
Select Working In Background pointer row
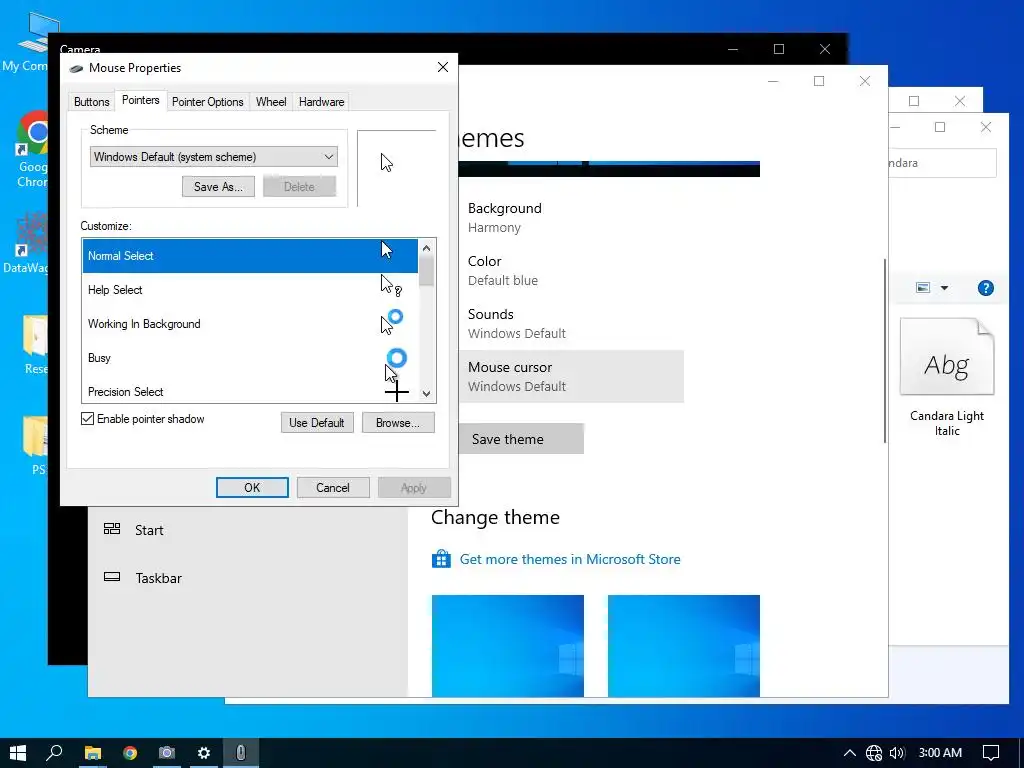pyautogui.click(x=250, y=324)
